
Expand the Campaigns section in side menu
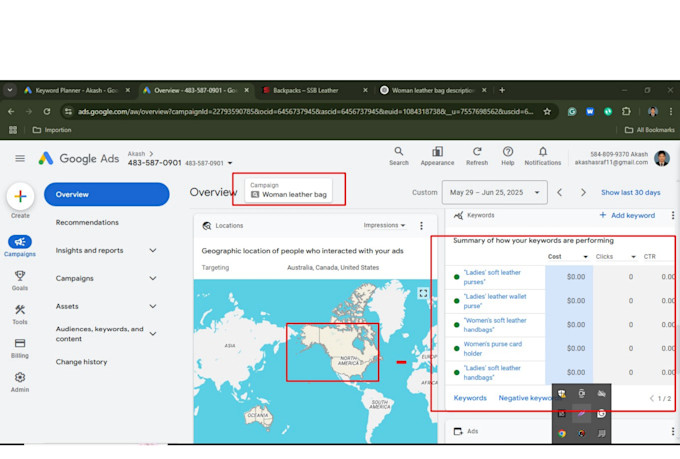coord(153,278)
